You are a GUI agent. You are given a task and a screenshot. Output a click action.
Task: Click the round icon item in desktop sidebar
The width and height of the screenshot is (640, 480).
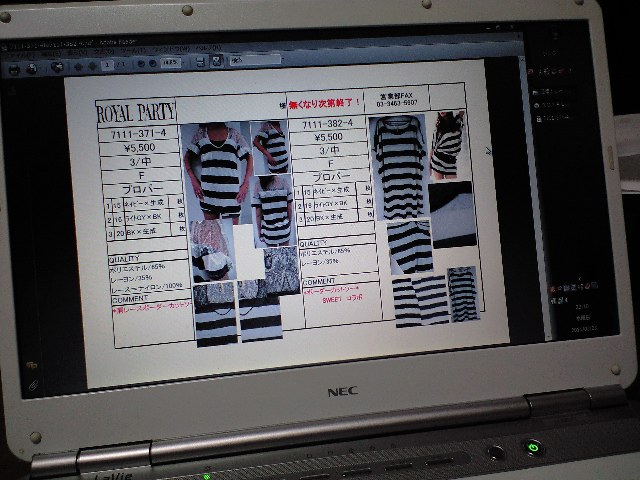click(x=550, y=106)
